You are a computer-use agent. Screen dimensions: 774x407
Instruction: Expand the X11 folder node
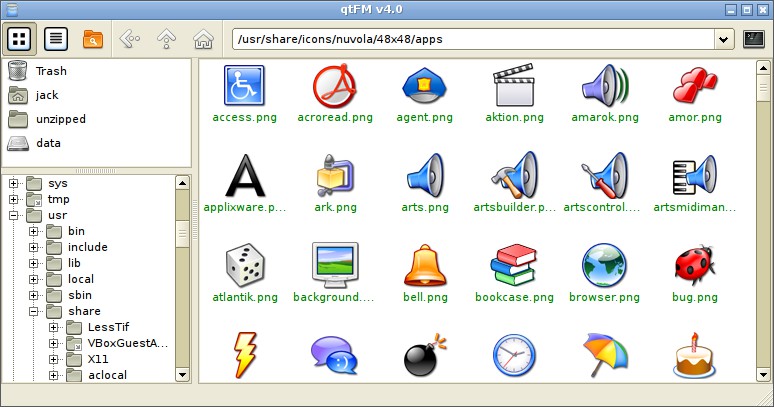click(53, 359)
